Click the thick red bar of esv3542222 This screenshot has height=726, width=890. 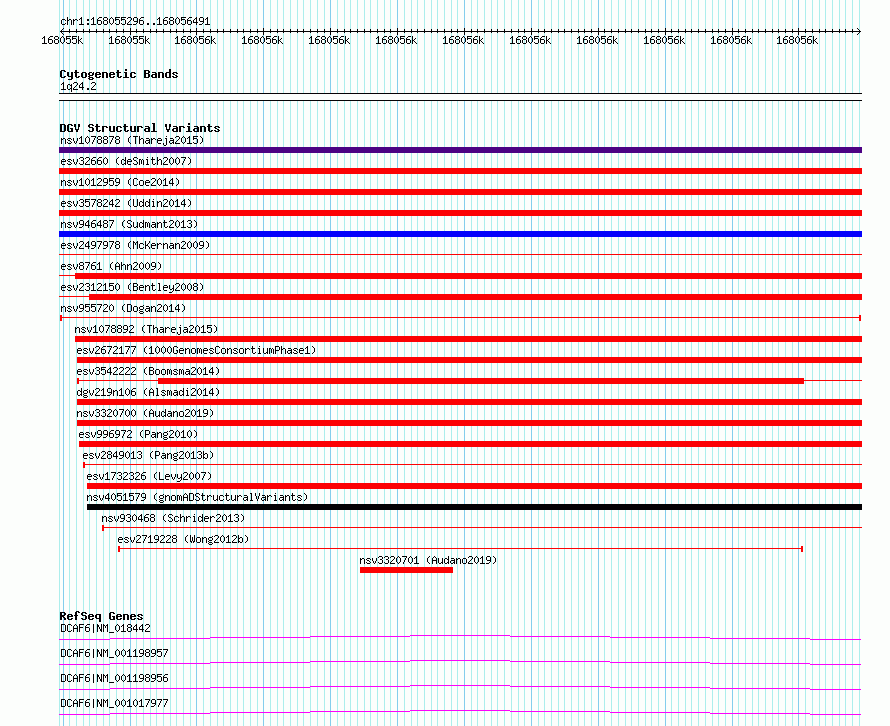tap(481, 381)
